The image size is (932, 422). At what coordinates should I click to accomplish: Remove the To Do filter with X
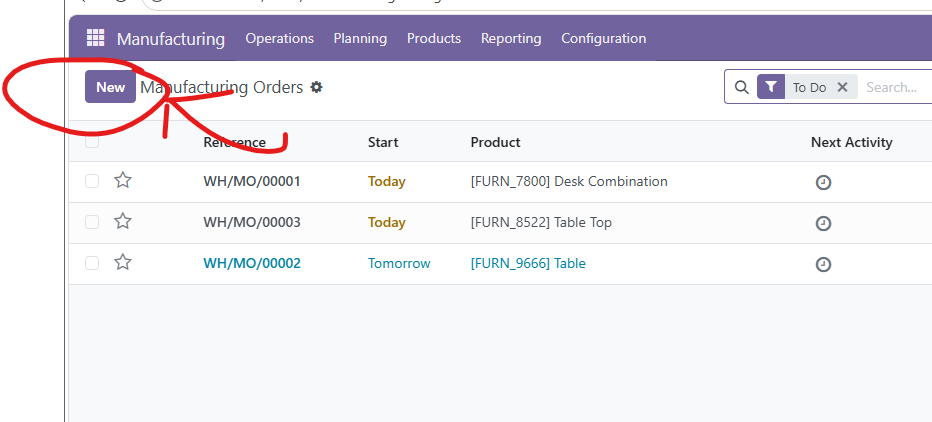coord(842,87)
